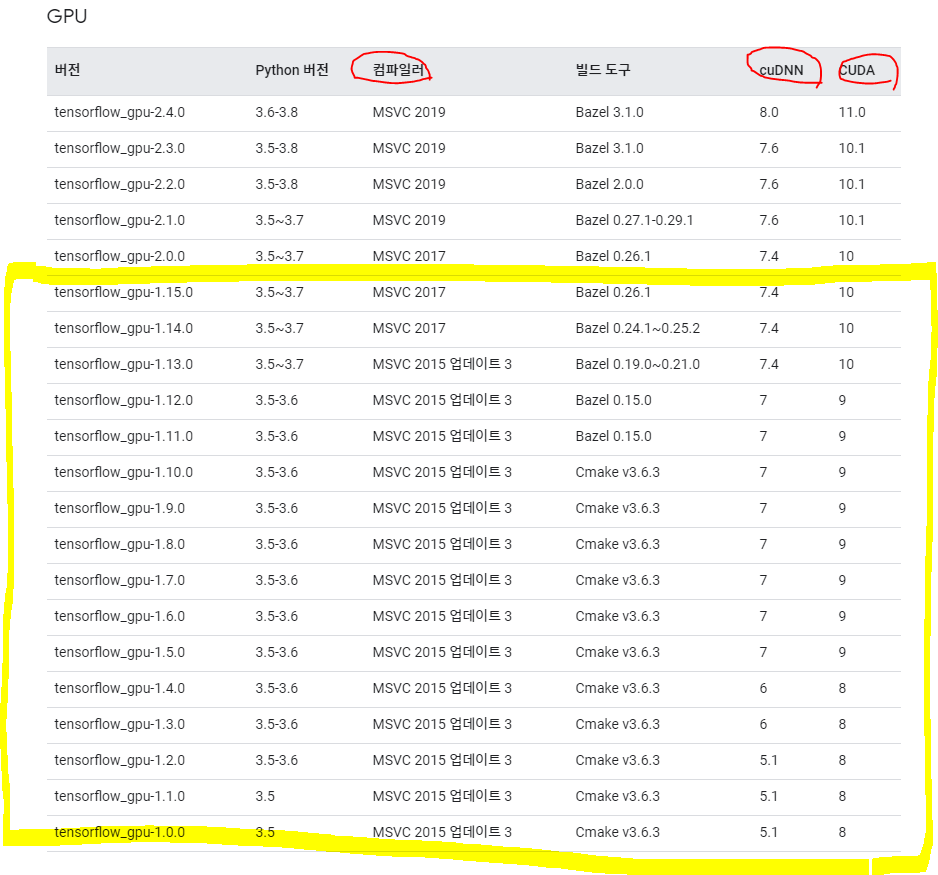Viewport: 938px width, 875px height.
Task: Click Cmake v3.6.3 in the tensorflow_gpu-1.10.0 row
Action: [617, 472]
